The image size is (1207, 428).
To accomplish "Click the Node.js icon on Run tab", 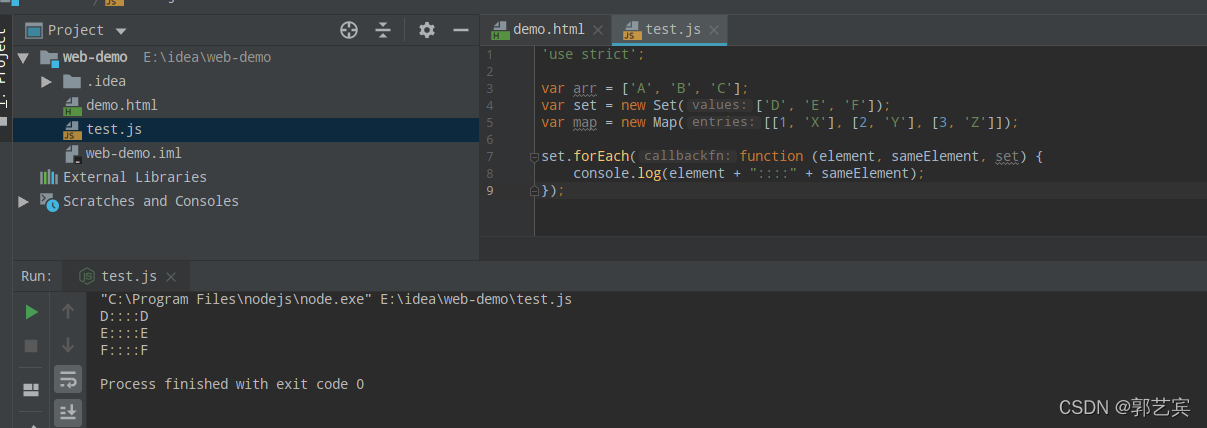I will click(x=87, y=277).
